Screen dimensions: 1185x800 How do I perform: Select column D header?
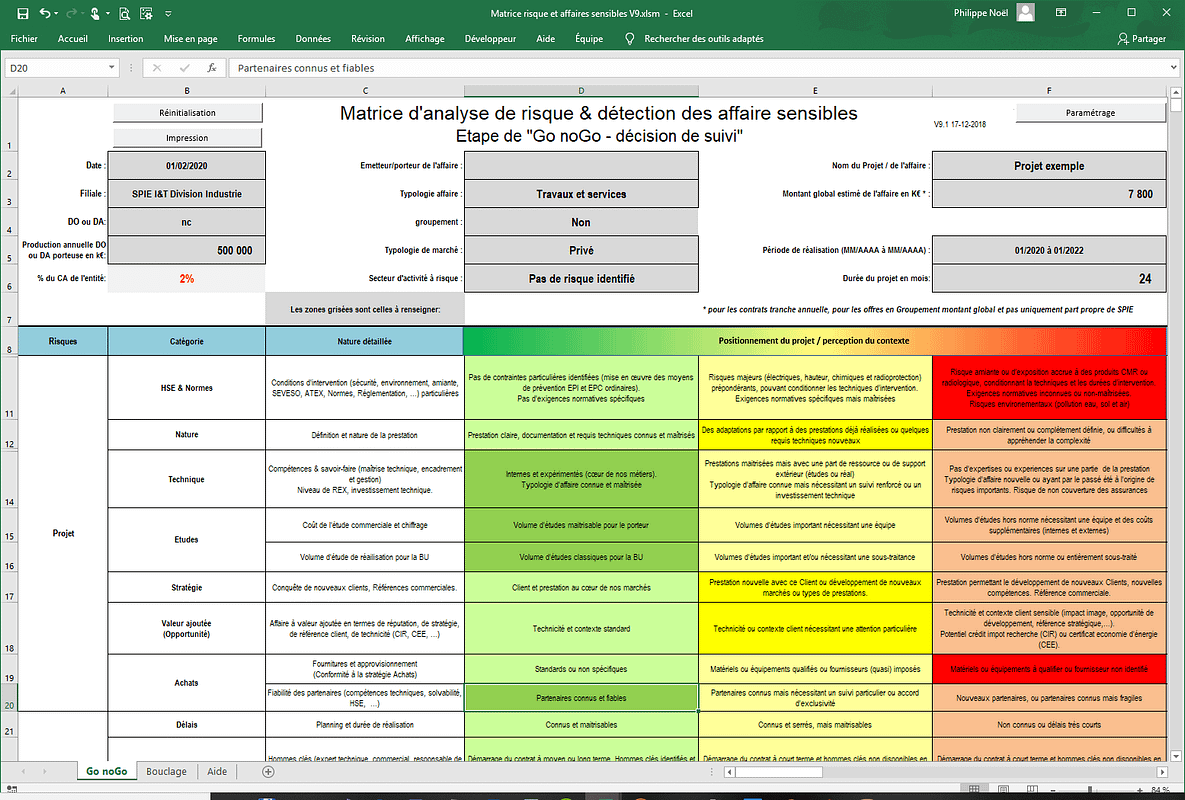[x=581, y=91]
